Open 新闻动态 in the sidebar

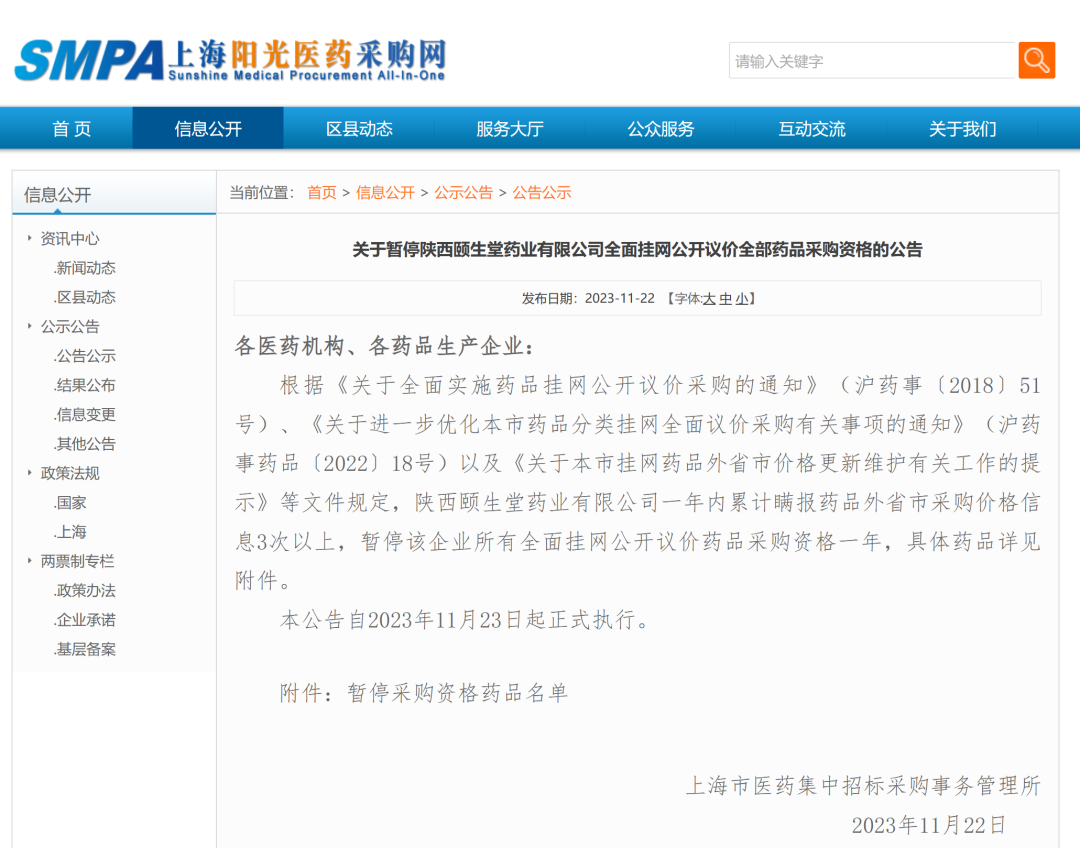(85, 268)
